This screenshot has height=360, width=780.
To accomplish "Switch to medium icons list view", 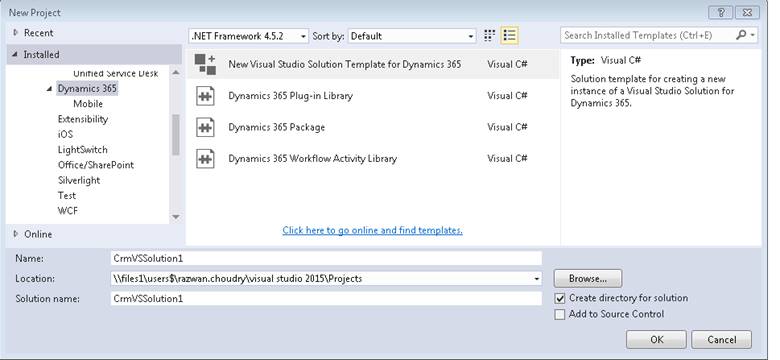I will tap(509, 35).
